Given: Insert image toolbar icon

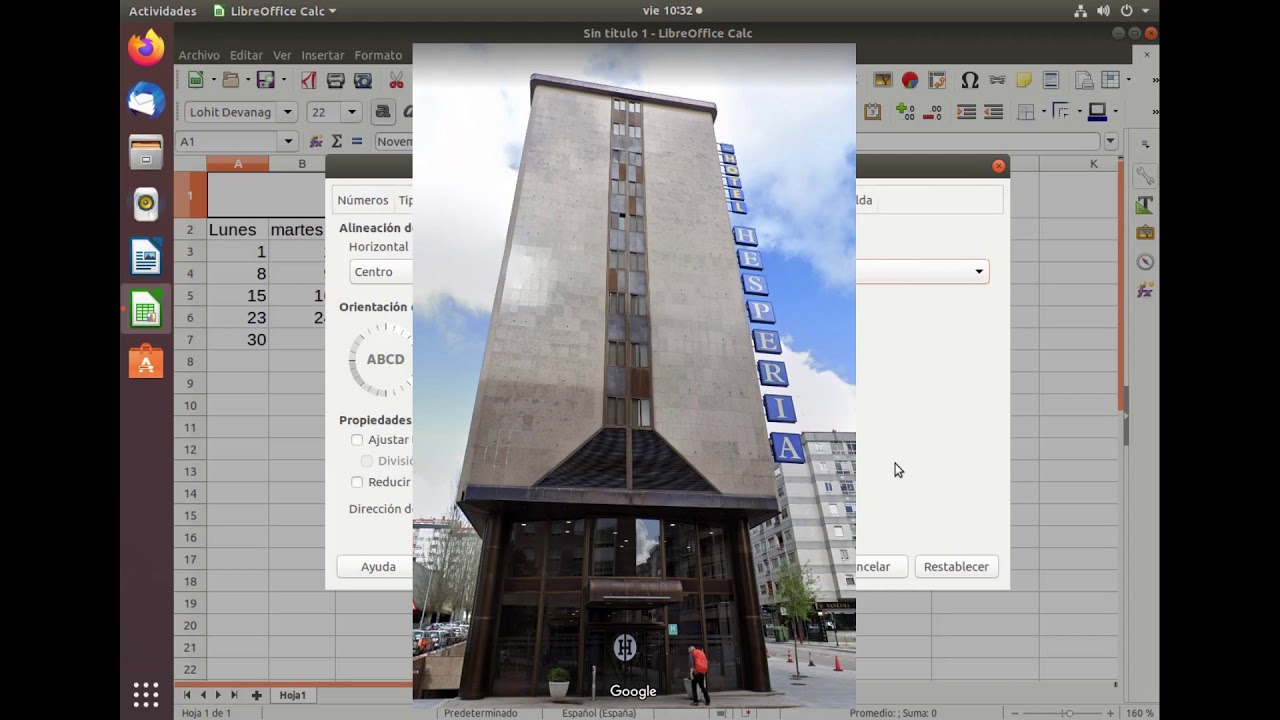Looking at the screenshot, I should pos(883,80).
